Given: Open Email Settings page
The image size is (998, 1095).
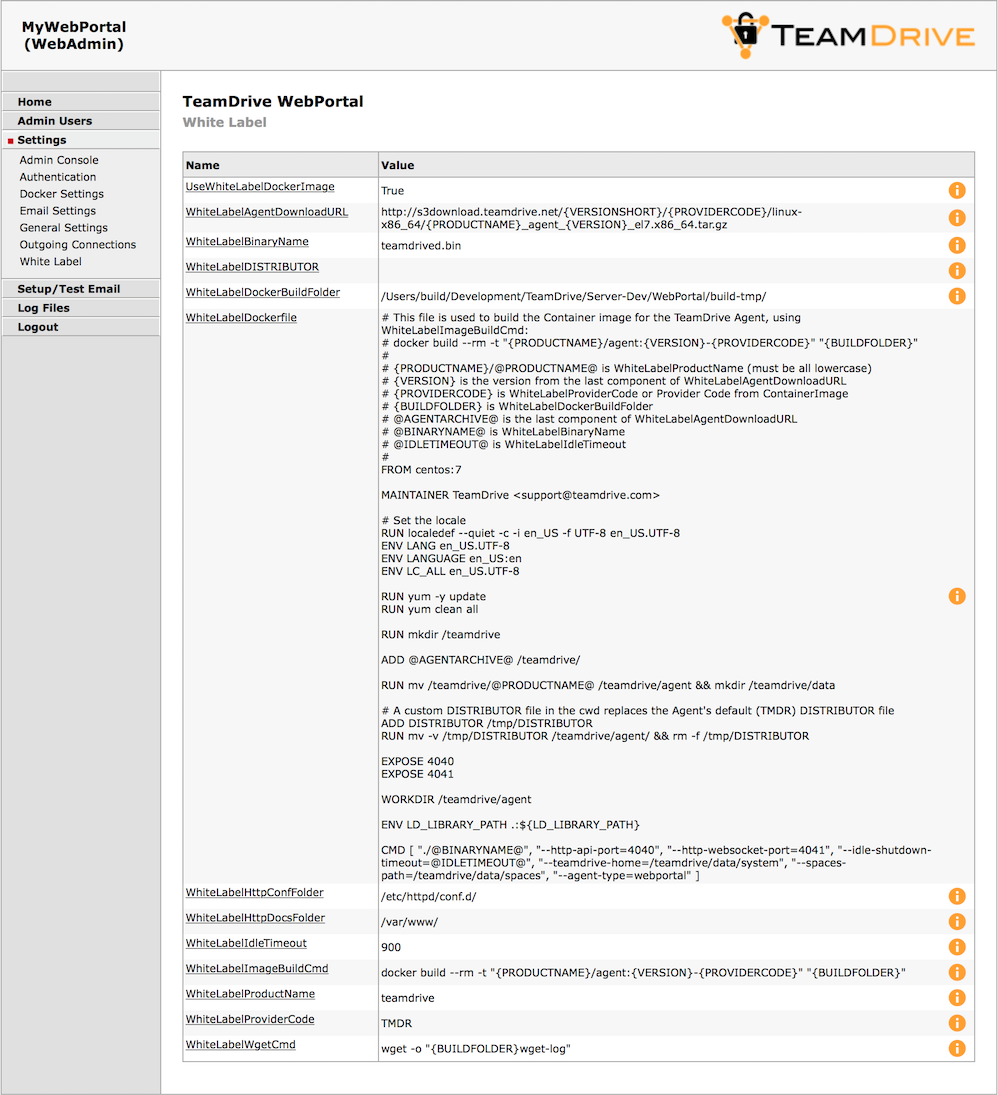Looking at the screenshot, I should tap(57, 211).
